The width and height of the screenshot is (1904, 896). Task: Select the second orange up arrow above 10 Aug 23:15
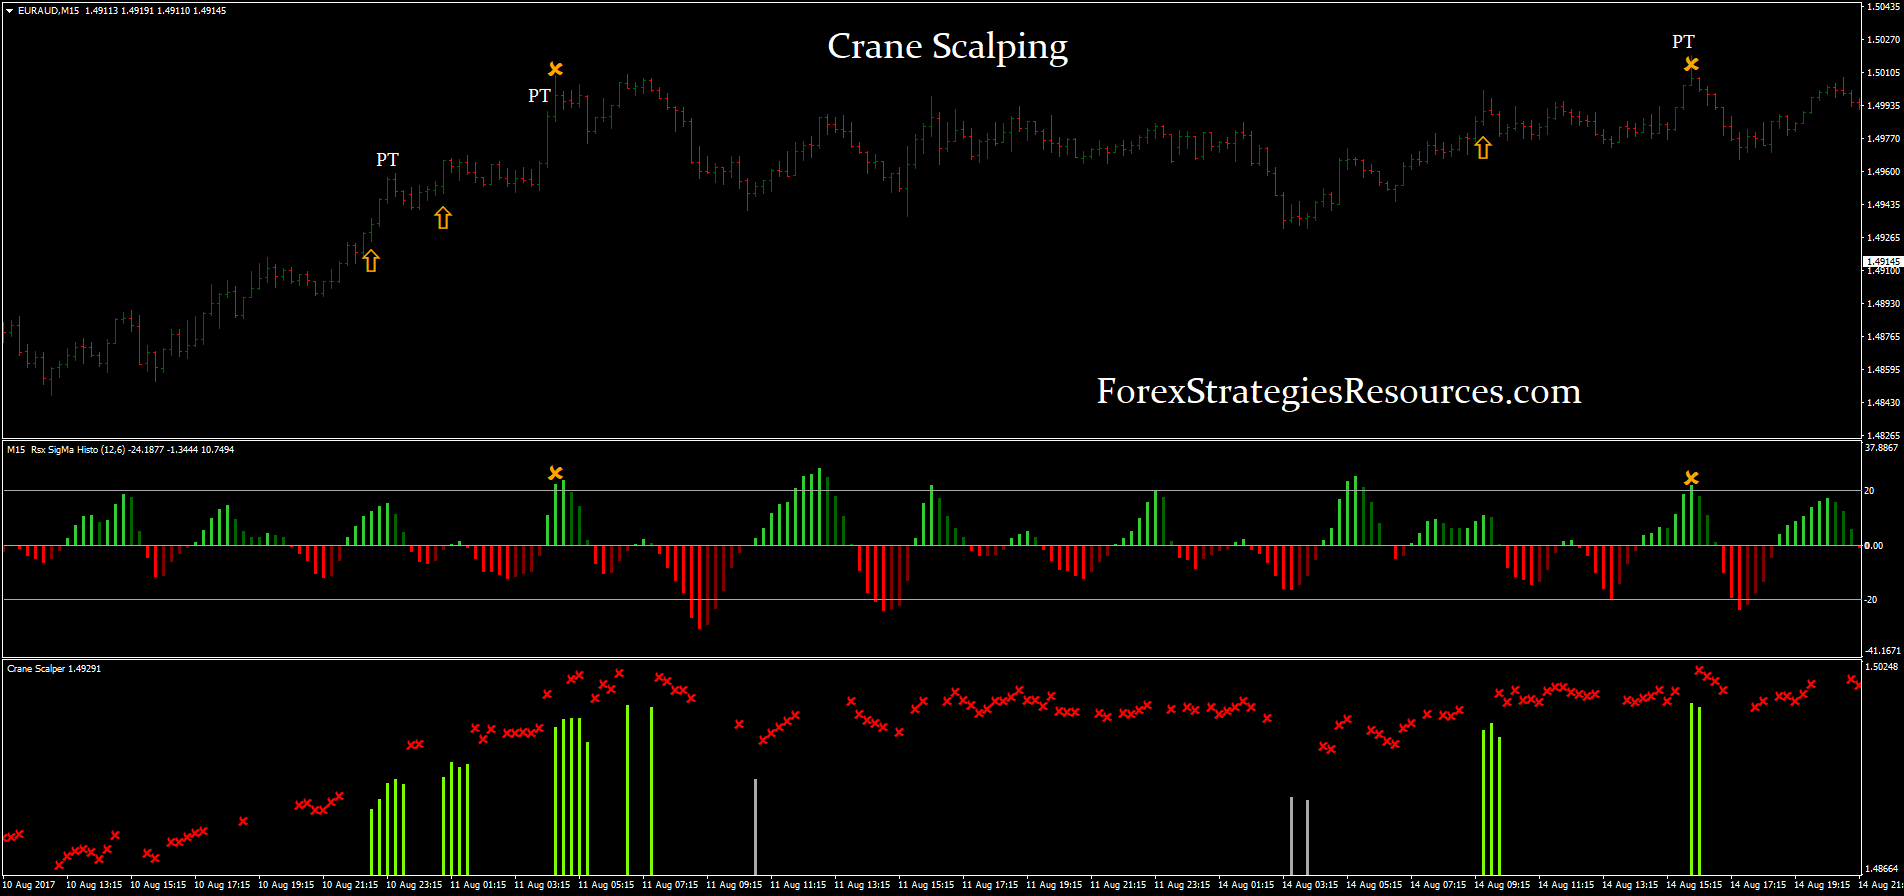coord(443,217)
